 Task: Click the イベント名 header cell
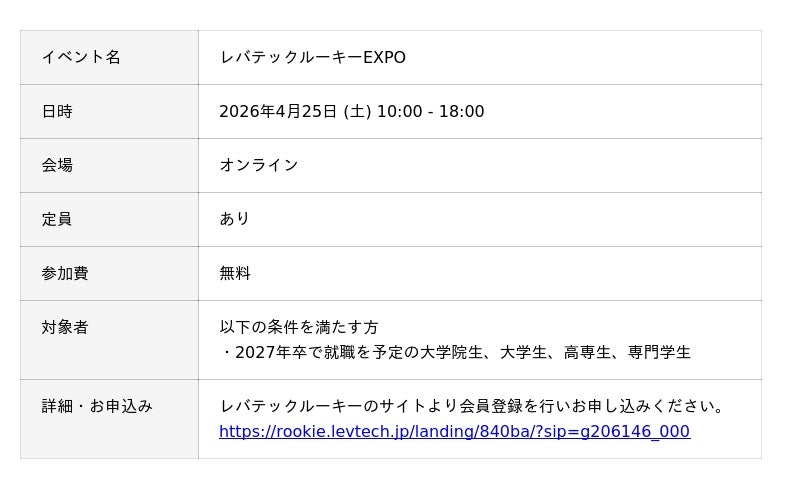tap(81, 58)
